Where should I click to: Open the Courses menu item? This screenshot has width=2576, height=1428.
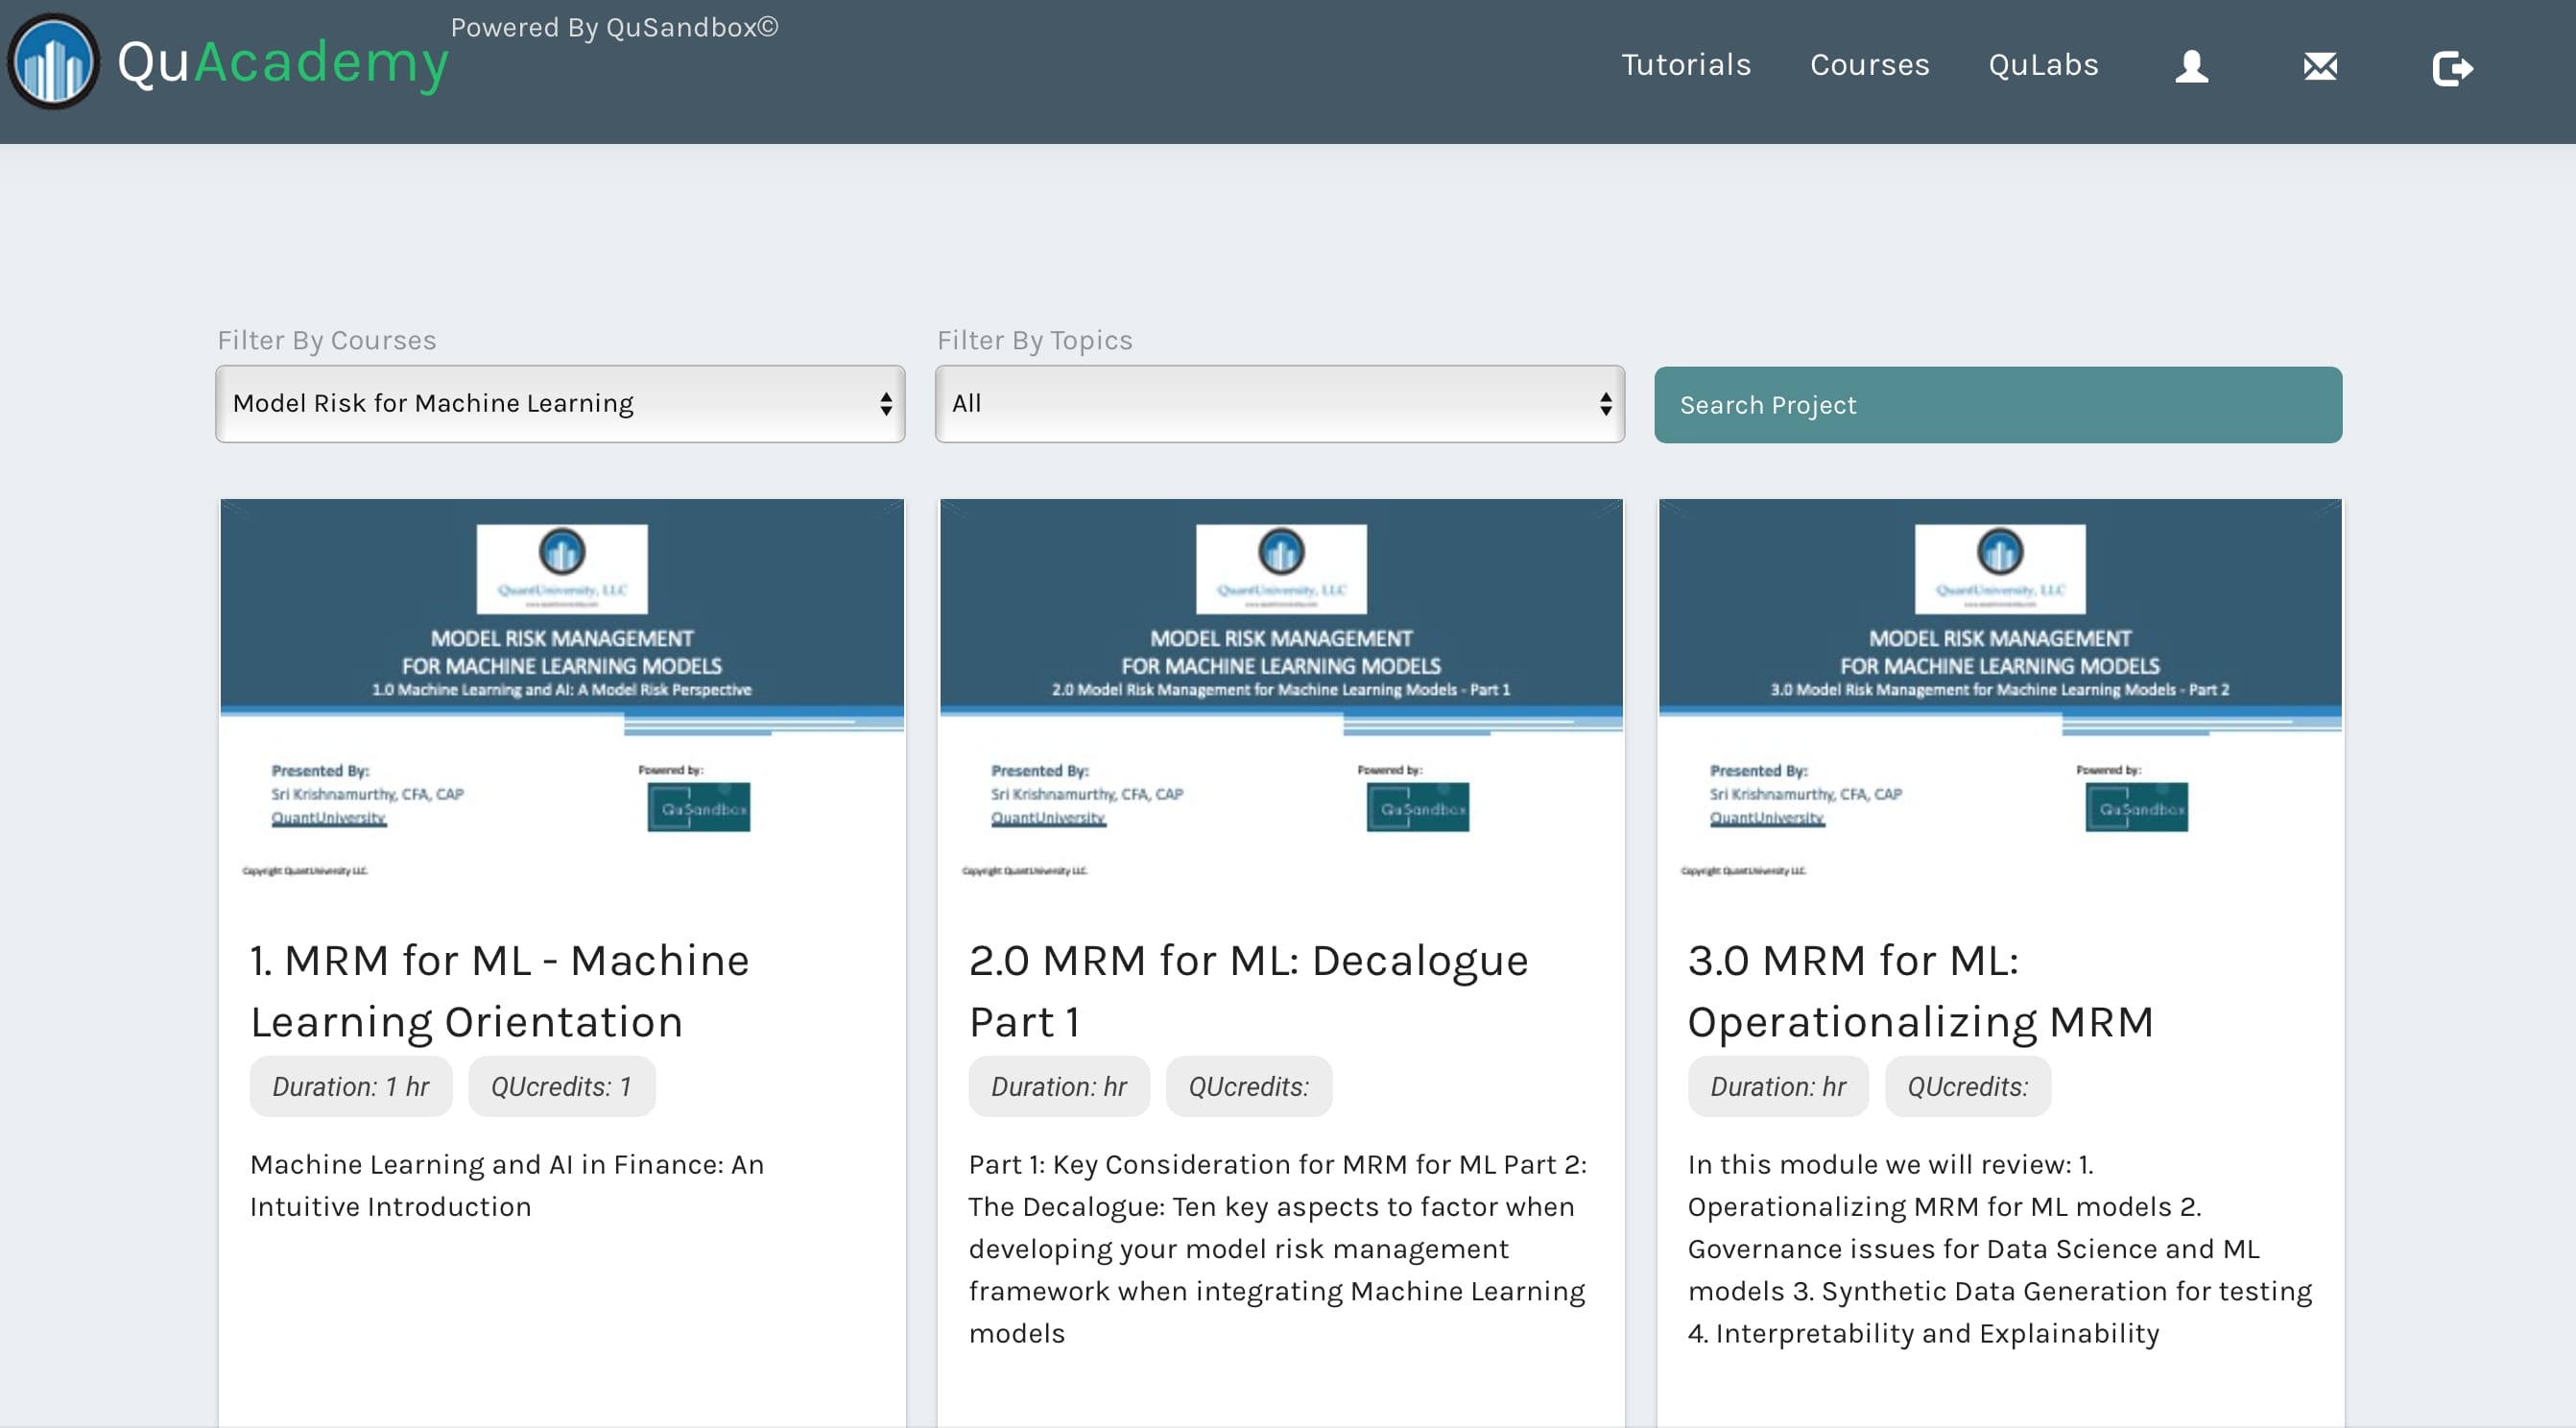(1869, 65)
